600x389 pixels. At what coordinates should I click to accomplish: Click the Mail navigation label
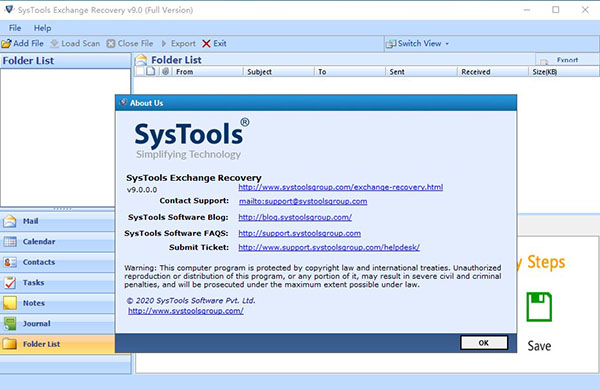tap(30, 221)
